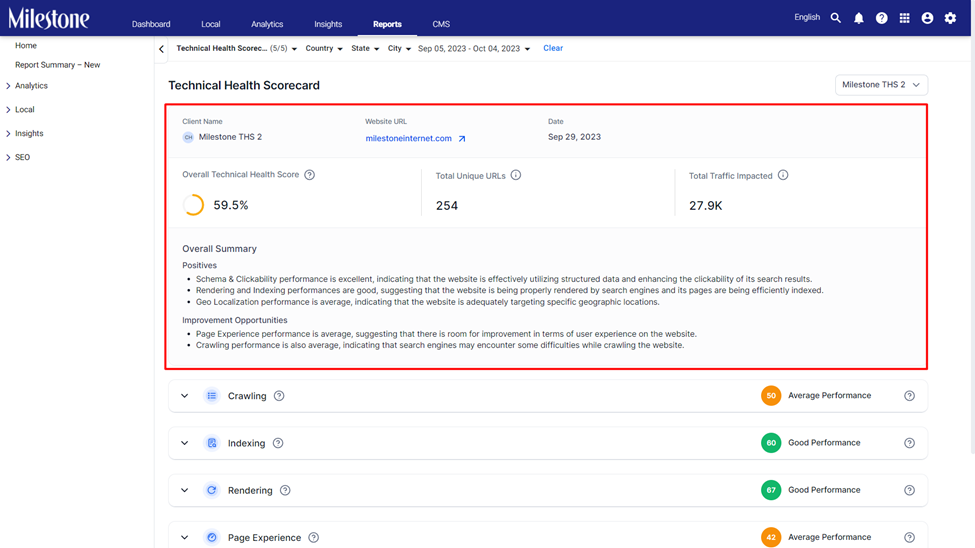
Task: Open the Country filter dropdown
Action: point(324,49)
